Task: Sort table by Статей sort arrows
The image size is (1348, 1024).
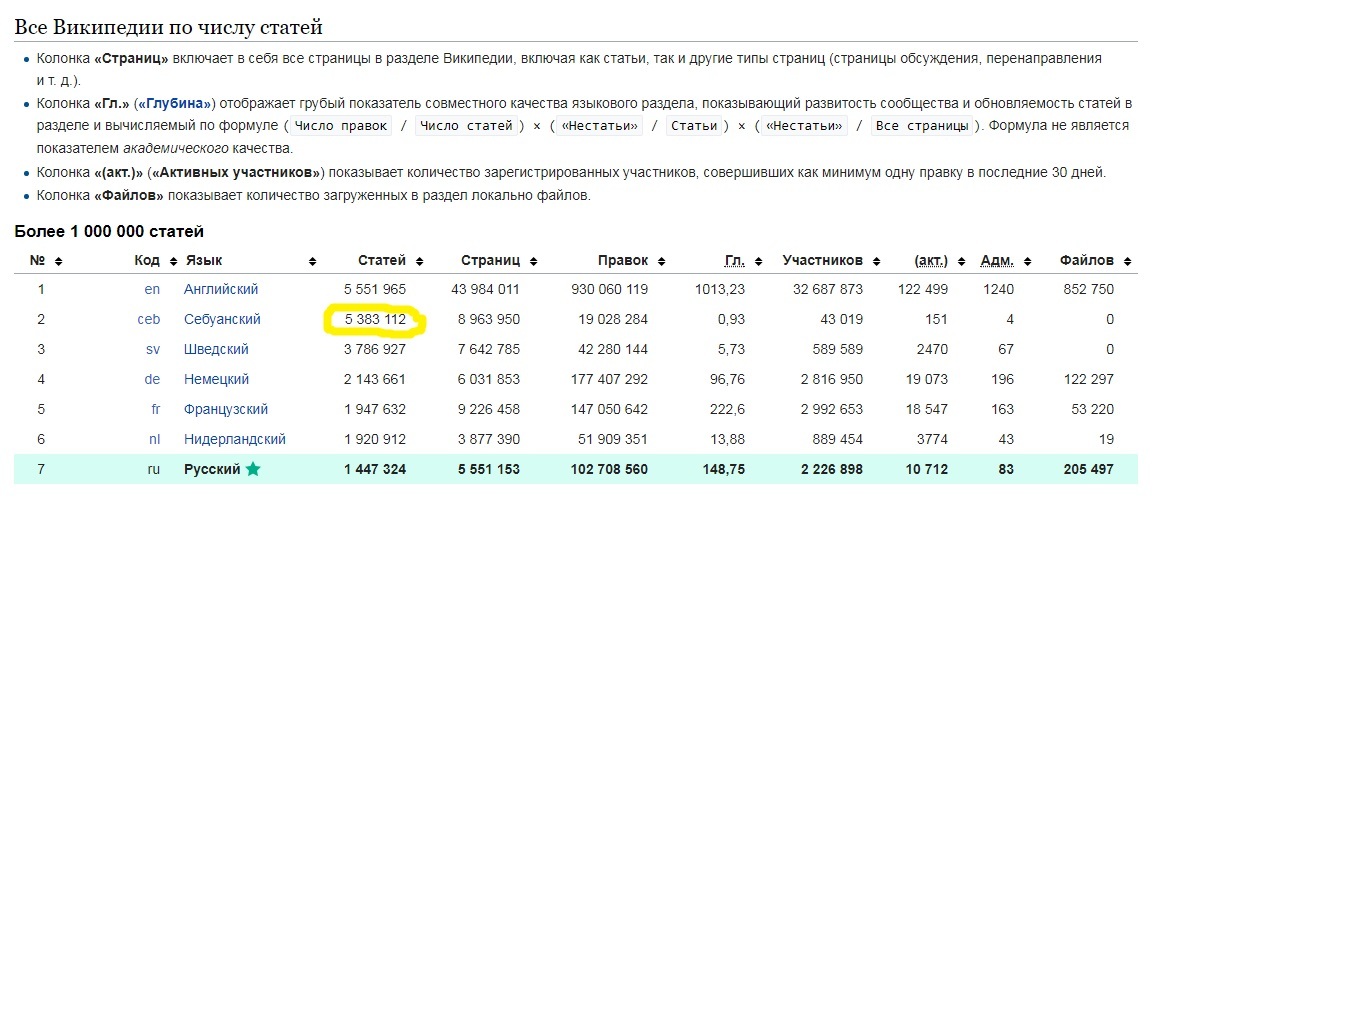Action: (x=419, y=261)
